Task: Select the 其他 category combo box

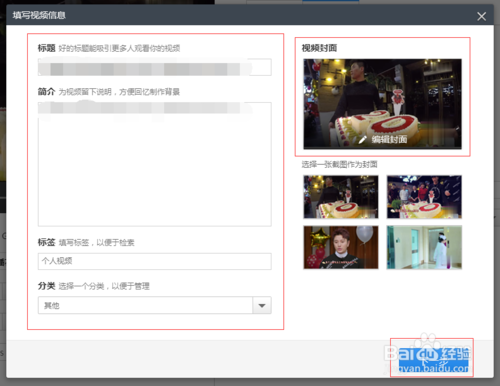Action: (x=155, y=305)
